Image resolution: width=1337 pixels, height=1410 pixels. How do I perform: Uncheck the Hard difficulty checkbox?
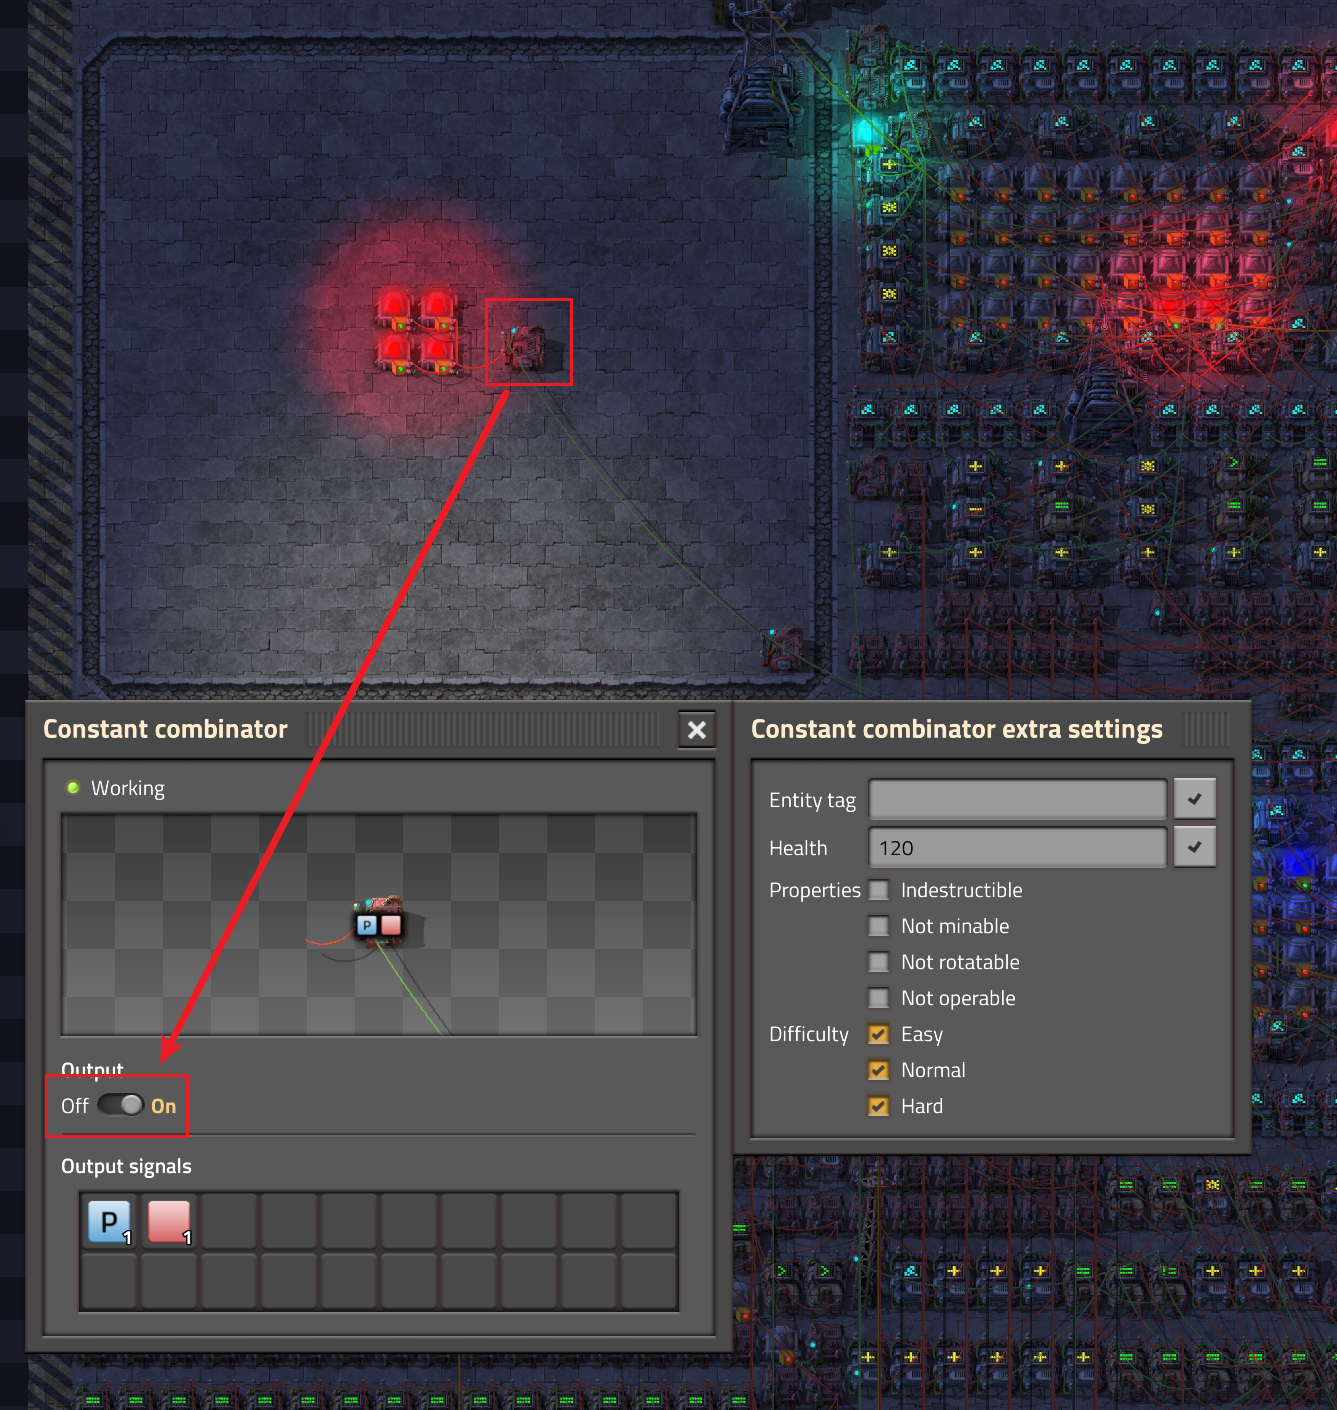click(x=879, y=1106)
